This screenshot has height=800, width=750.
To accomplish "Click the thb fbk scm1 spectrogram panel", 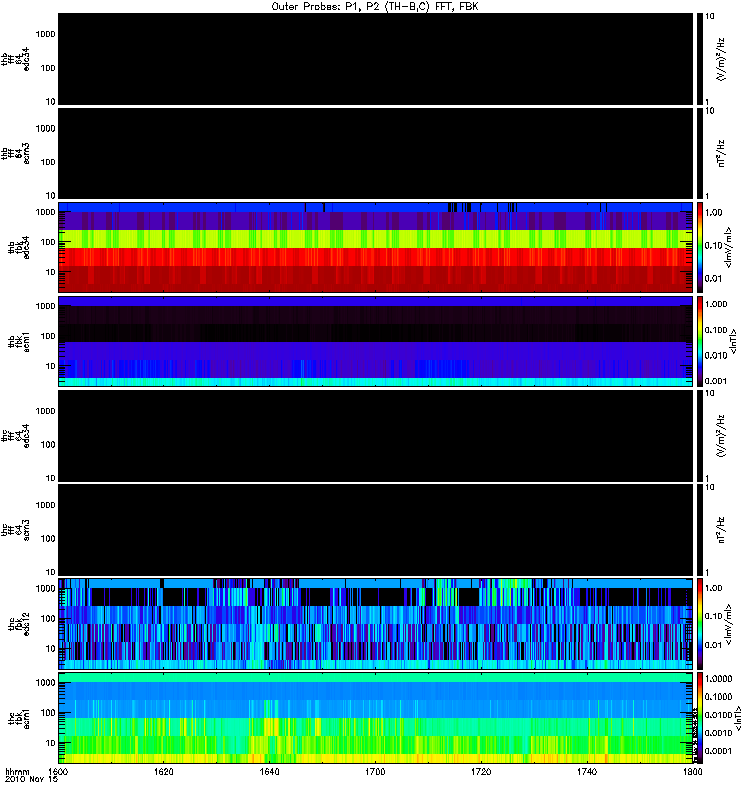I will [375, 341].
